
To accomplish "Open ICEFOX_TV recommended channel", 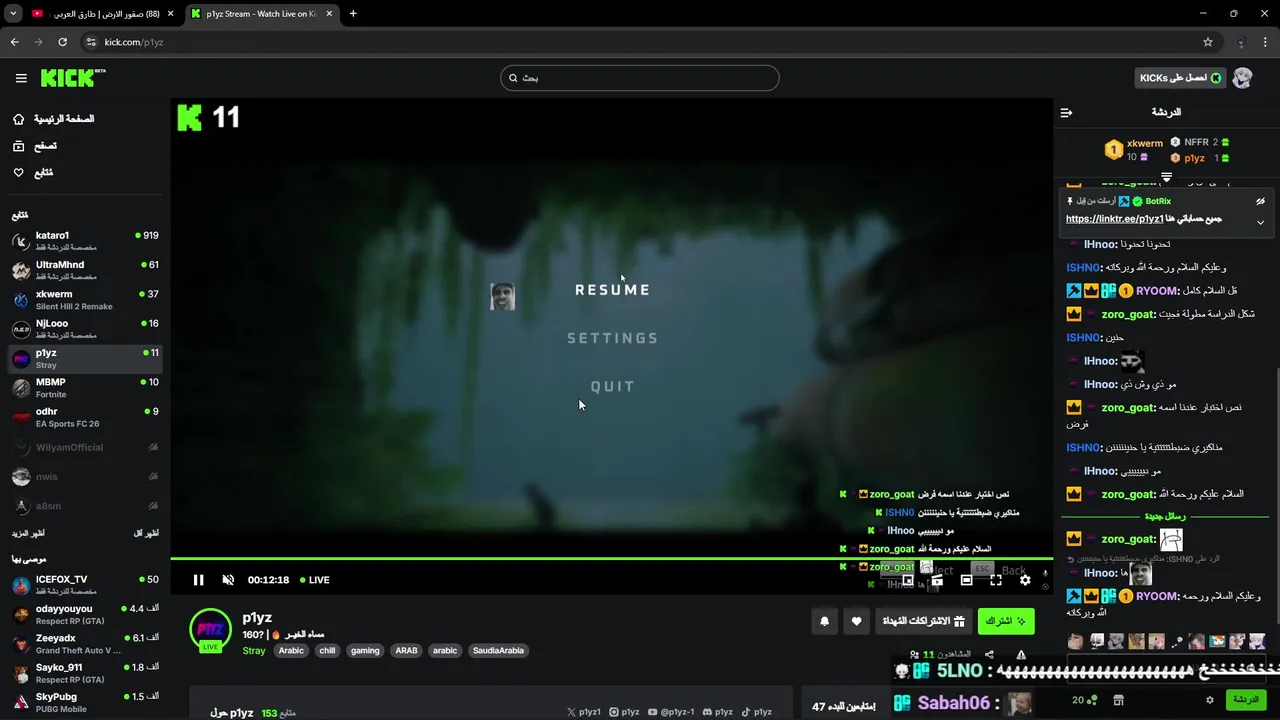I will [x=85, y=585].
